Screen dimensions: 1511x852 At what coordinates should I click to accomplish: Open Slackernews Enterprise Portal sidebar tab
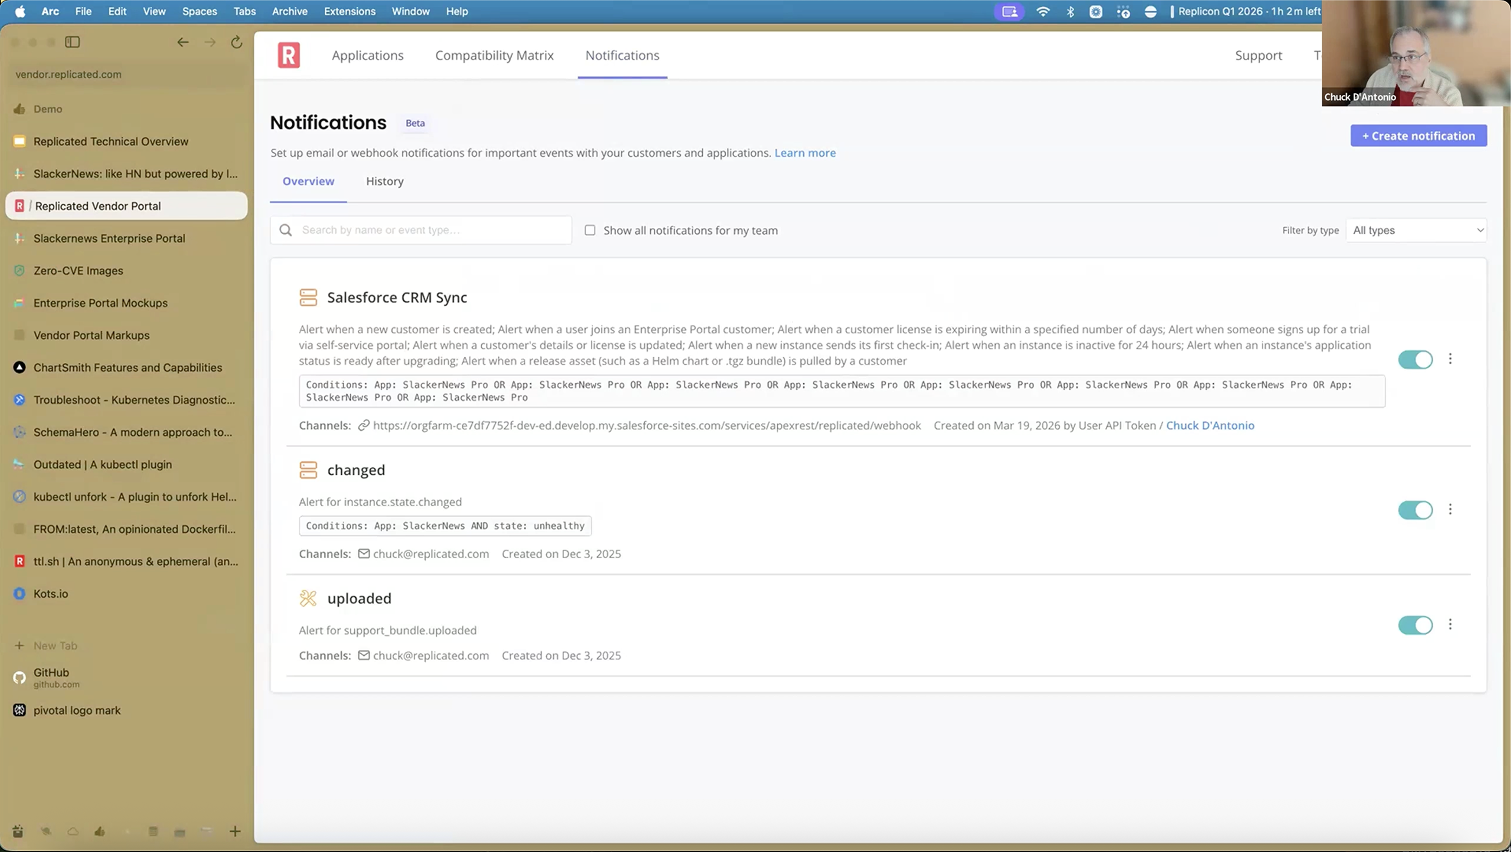[127, 238]
